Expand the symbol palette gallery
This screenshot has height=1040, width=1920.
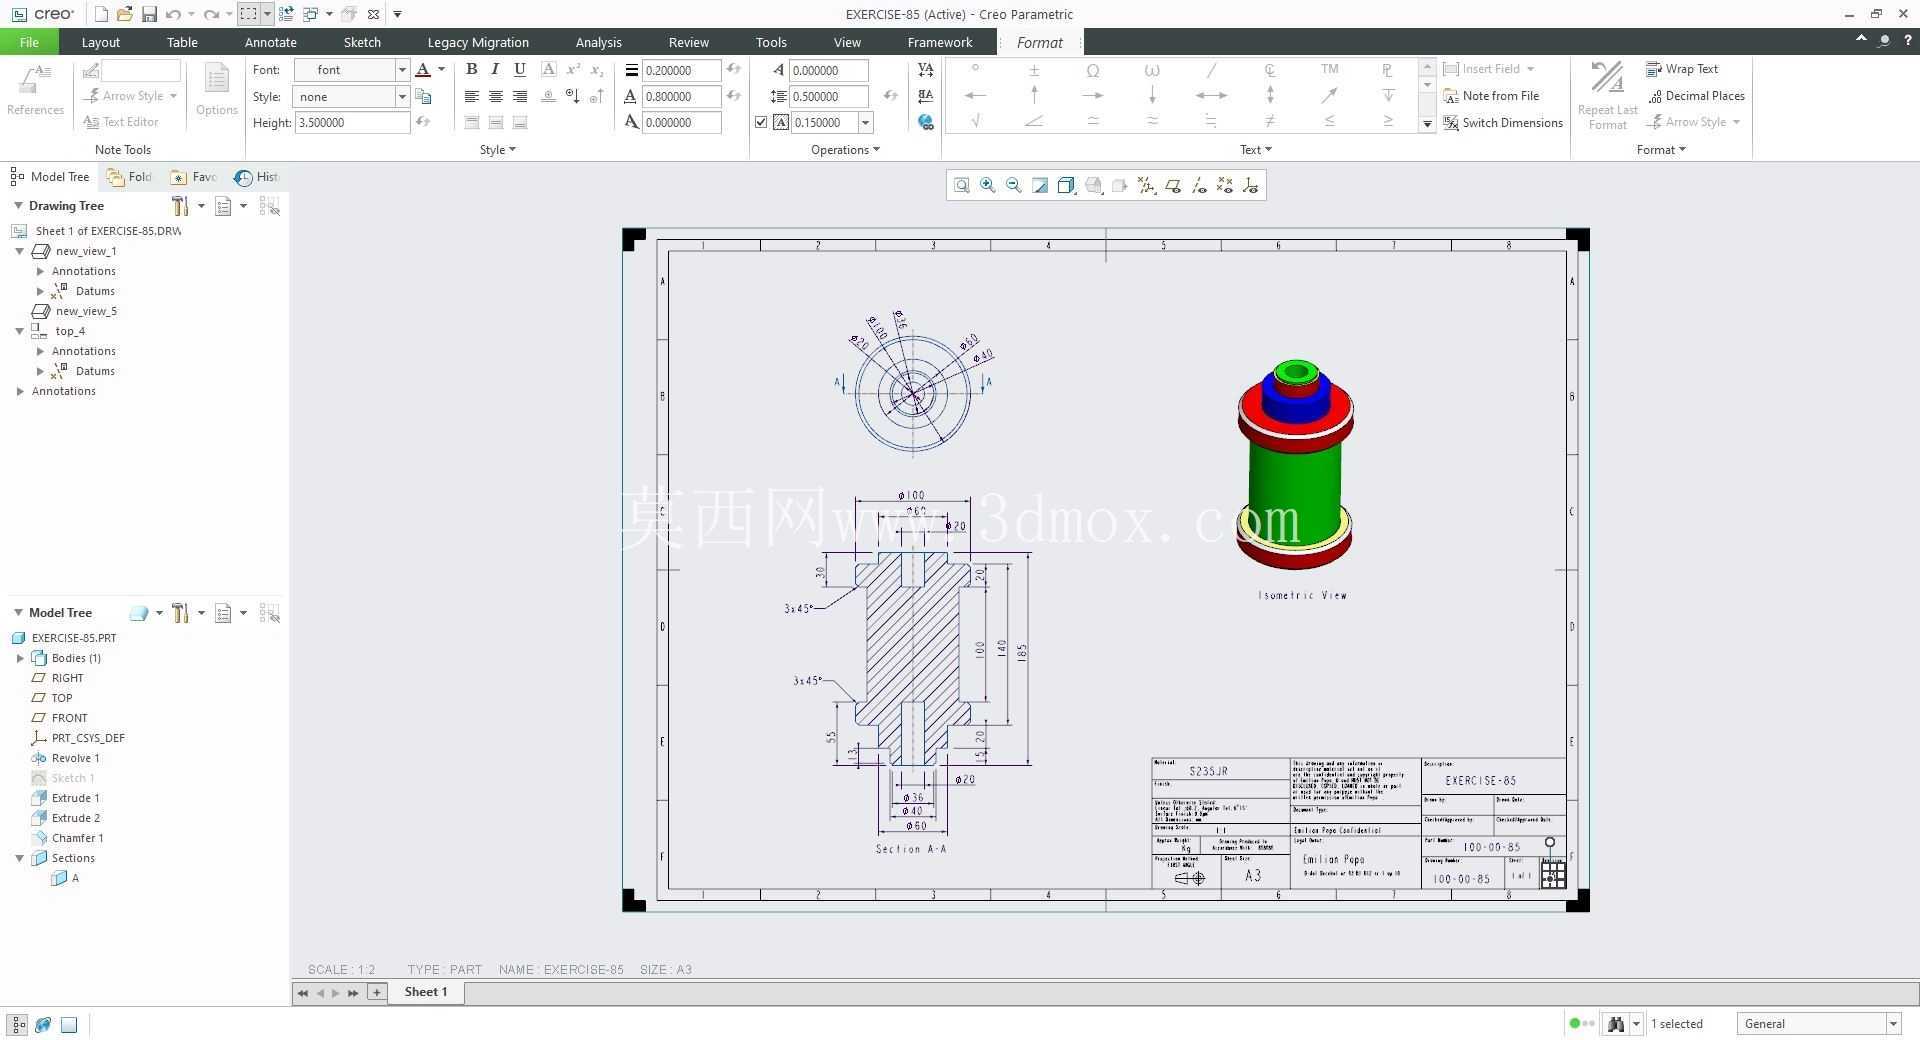click(x=1427, y=123)
